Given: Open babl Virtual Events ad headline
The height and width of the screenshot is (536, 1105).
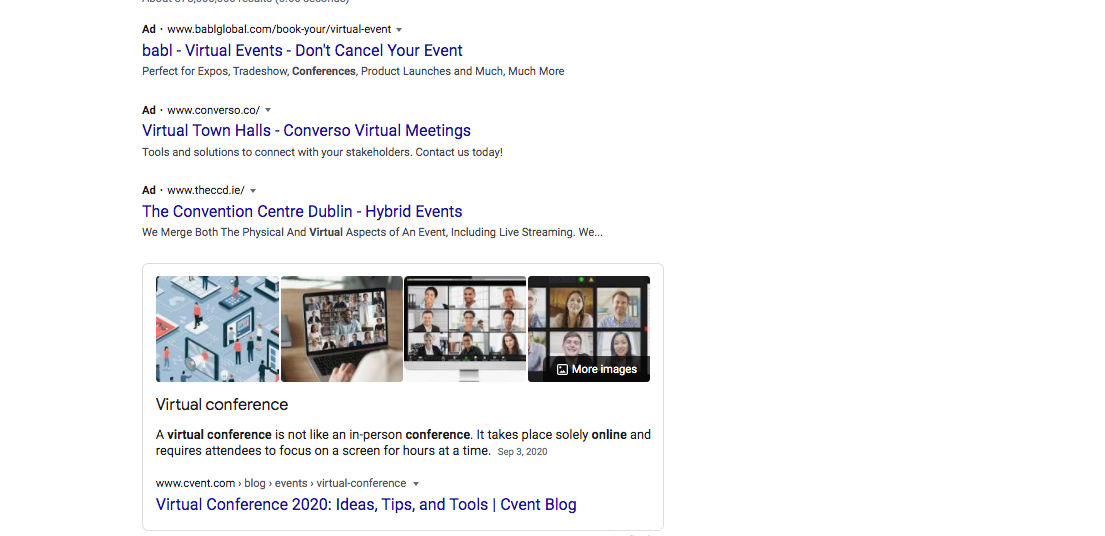Looking at the screenshot, I should 302,51.
